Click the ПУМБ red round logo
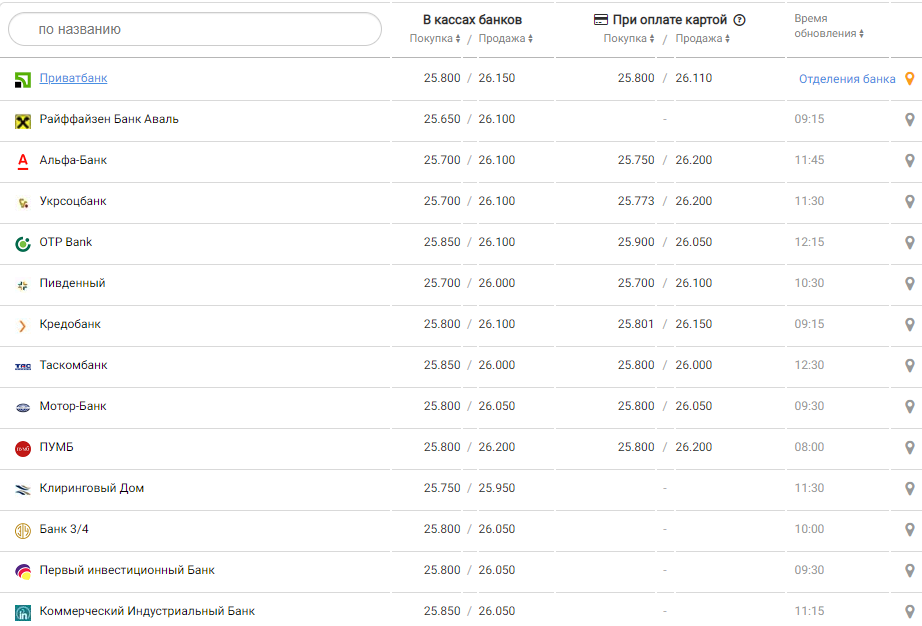 23,448
